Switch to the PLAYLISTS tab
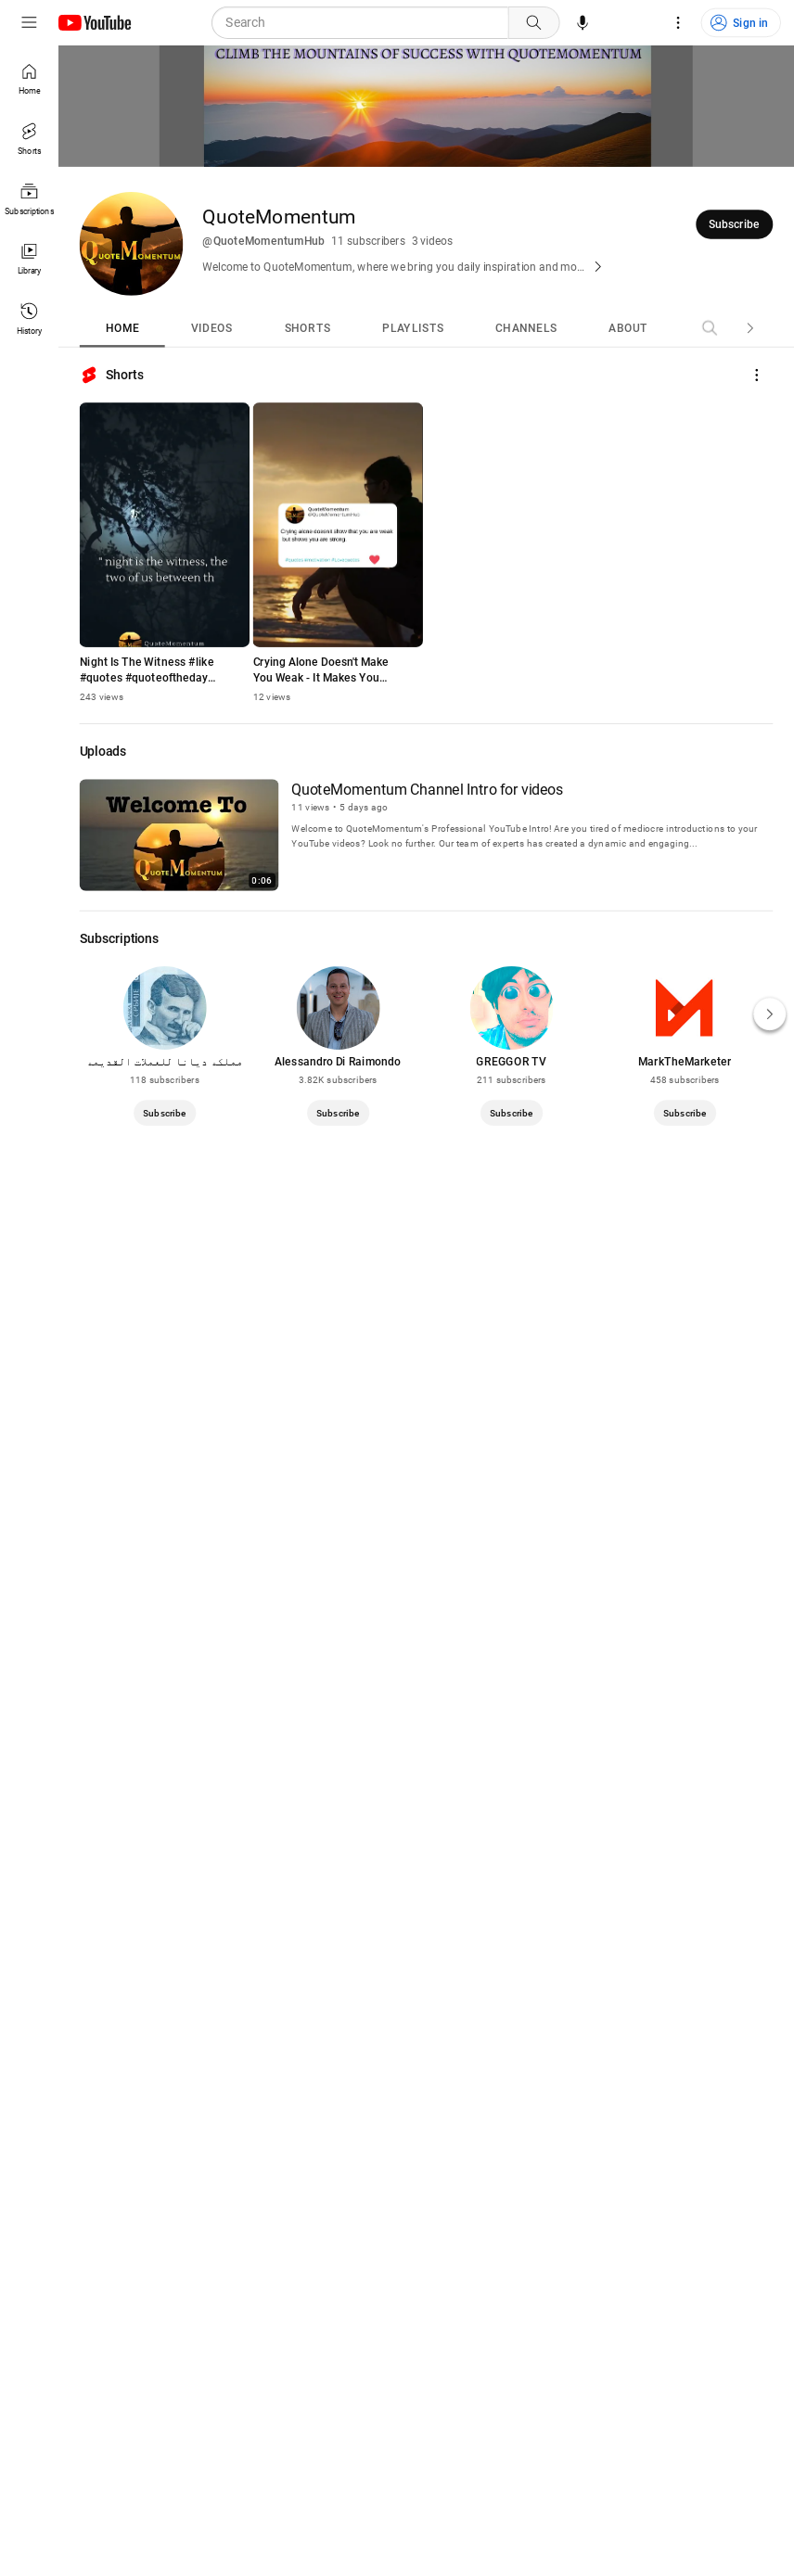The height and width of the screenshot is (2576, 794). click(x=413, y=328)
